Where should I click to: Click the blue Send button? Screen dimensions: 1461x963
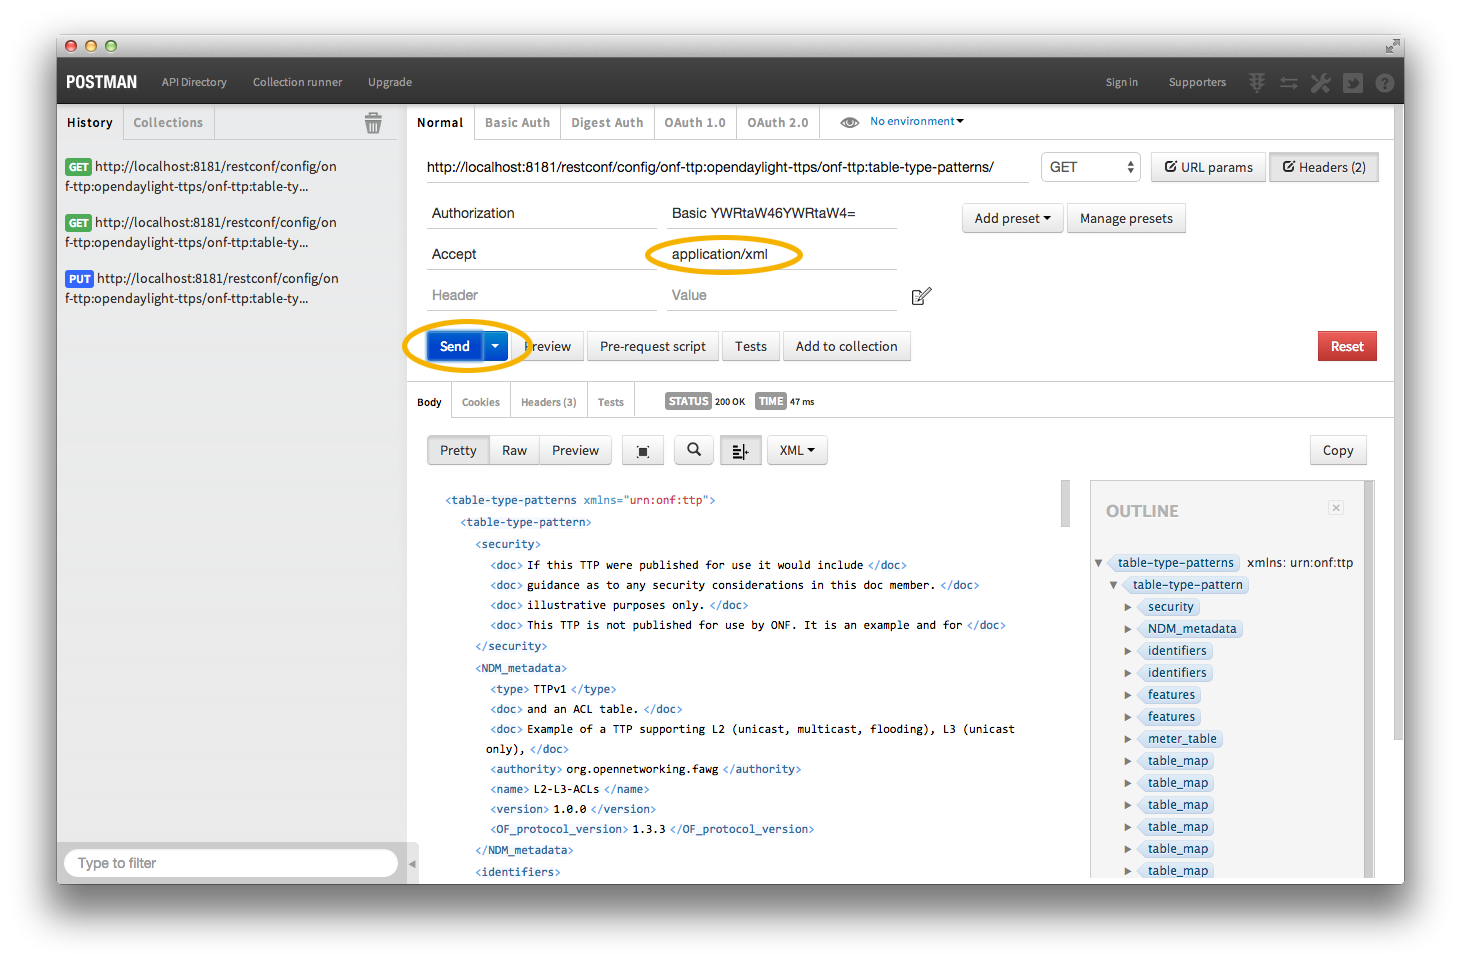coord(455,346)
